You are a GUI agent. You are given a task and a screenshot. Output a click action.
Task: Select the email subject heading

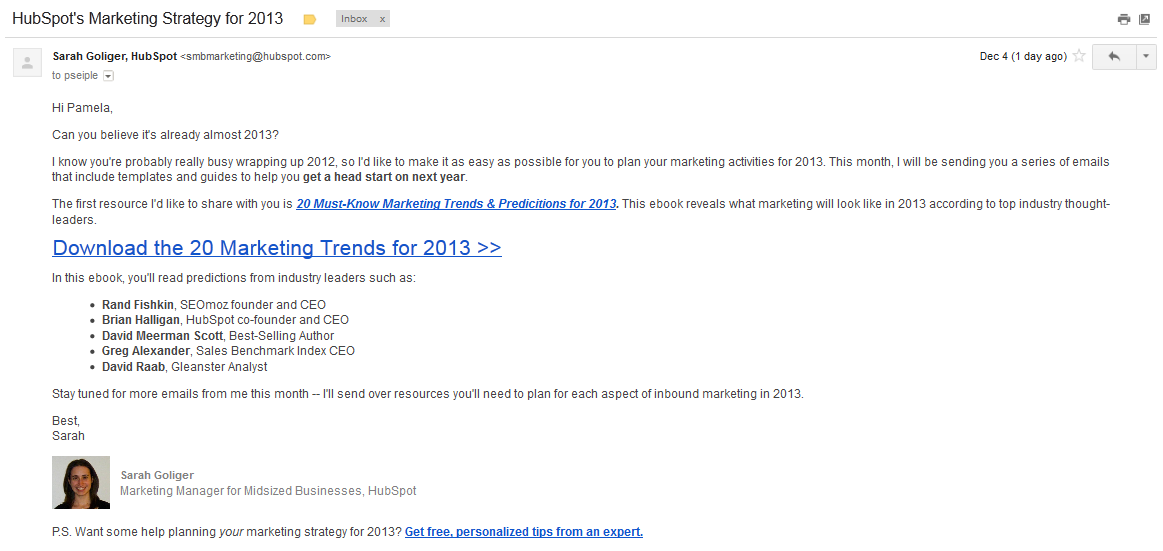[148, 19]
